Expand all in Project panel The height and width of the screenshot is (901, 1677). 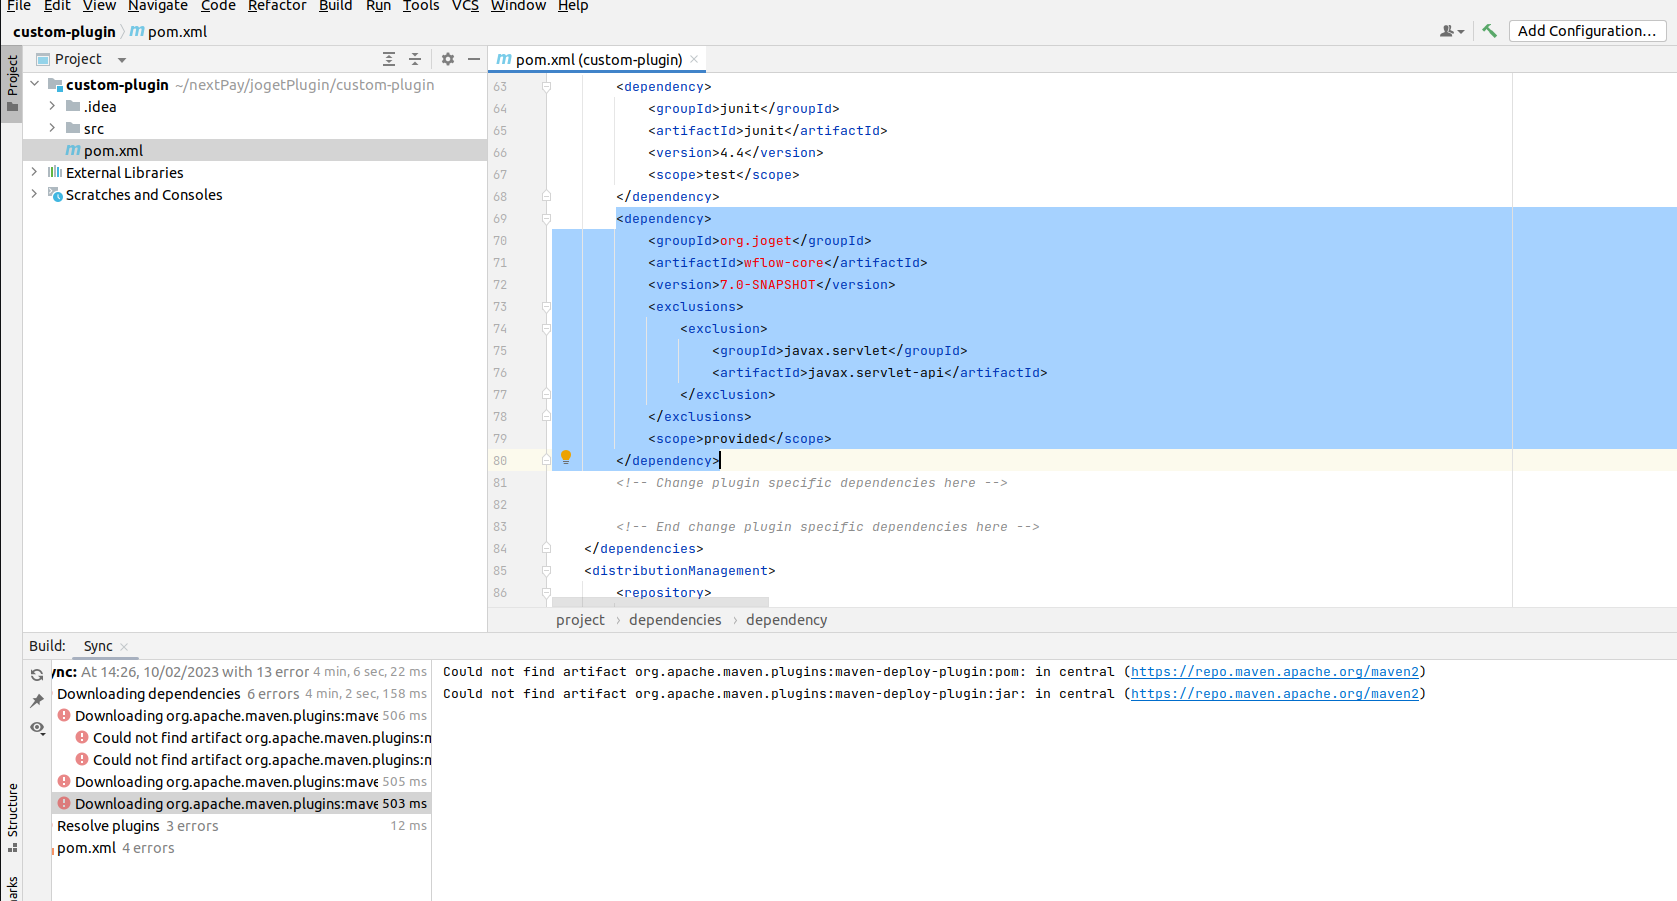click(389, 59)
